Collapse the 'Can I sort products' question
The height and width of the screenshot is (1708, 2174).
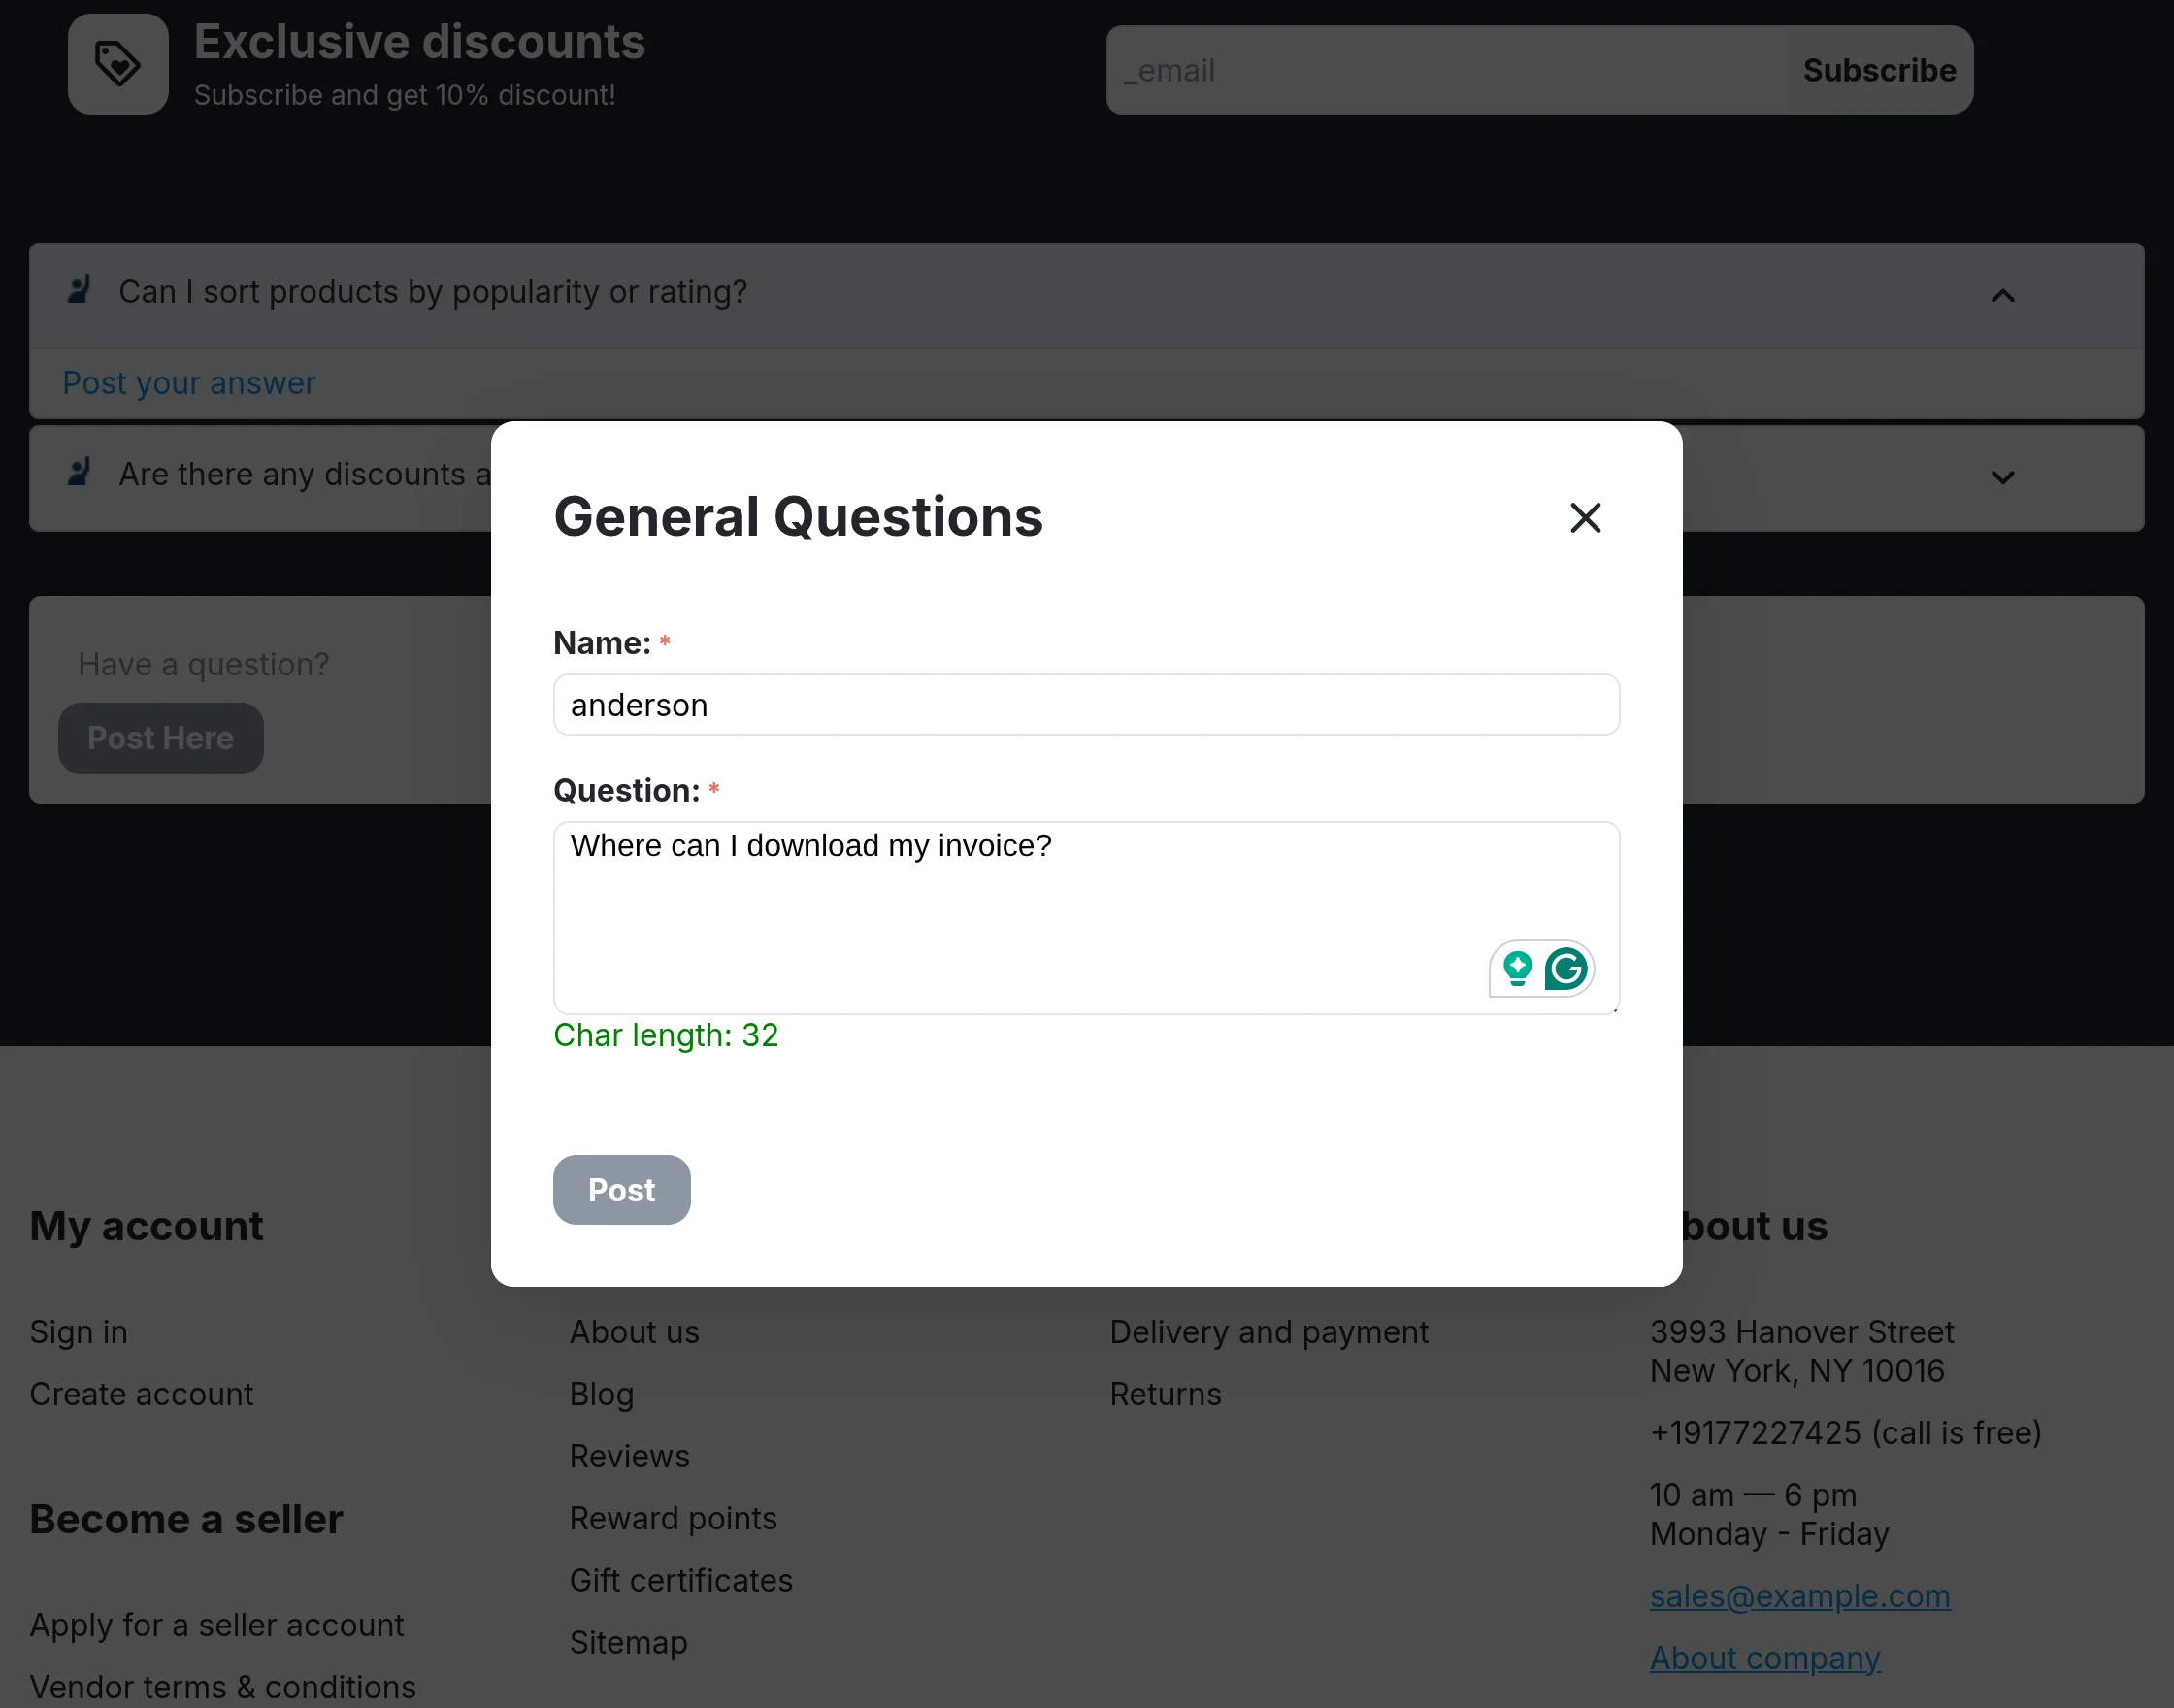(x=2002, y=296)
